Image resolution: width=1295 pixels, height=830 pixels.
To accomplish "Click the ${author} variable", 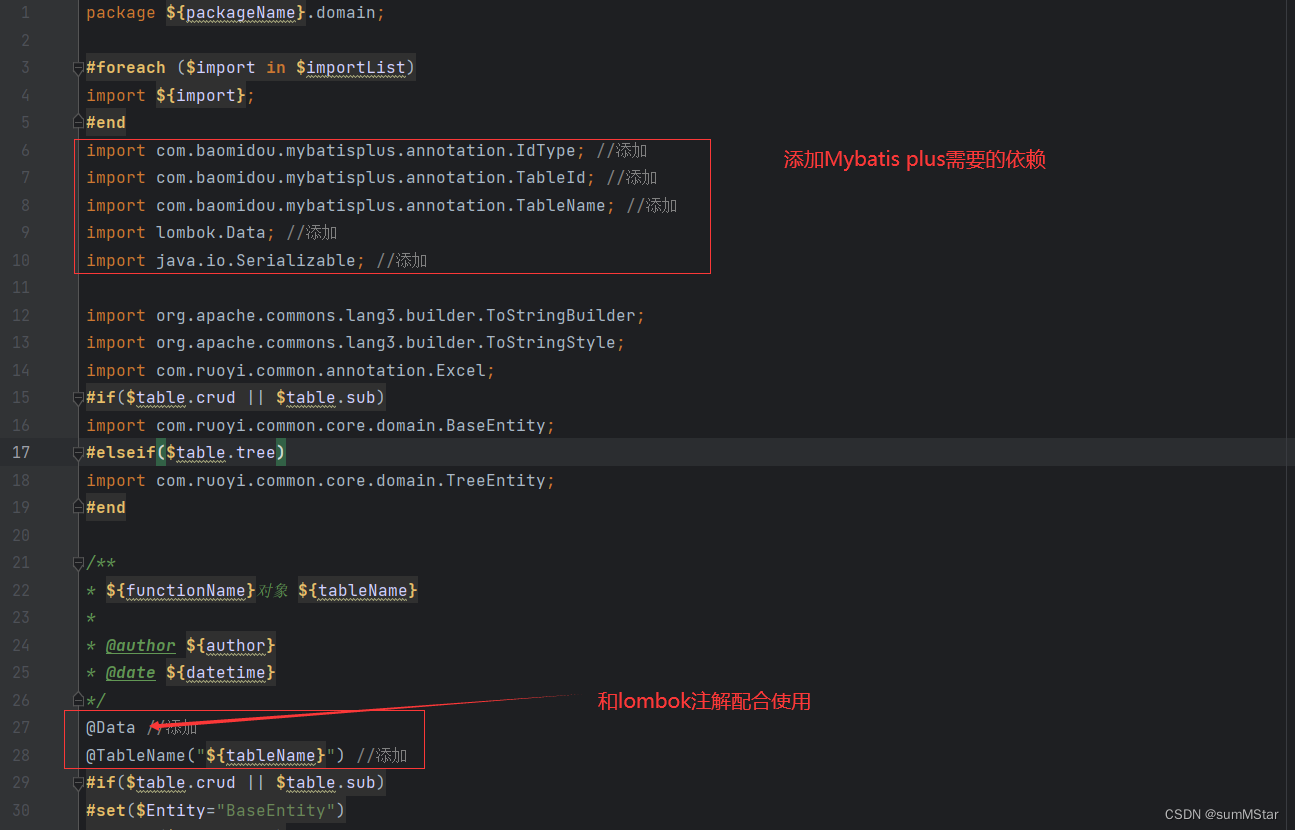I will click(231, 645).
